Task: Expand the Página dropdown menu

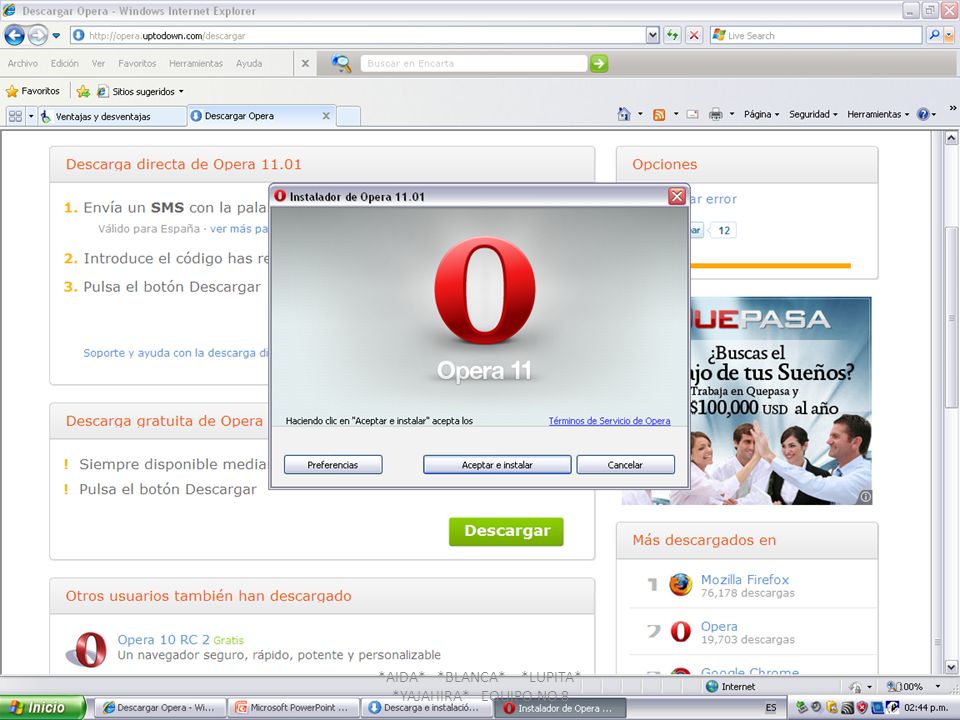Action: tap(761, 114)
